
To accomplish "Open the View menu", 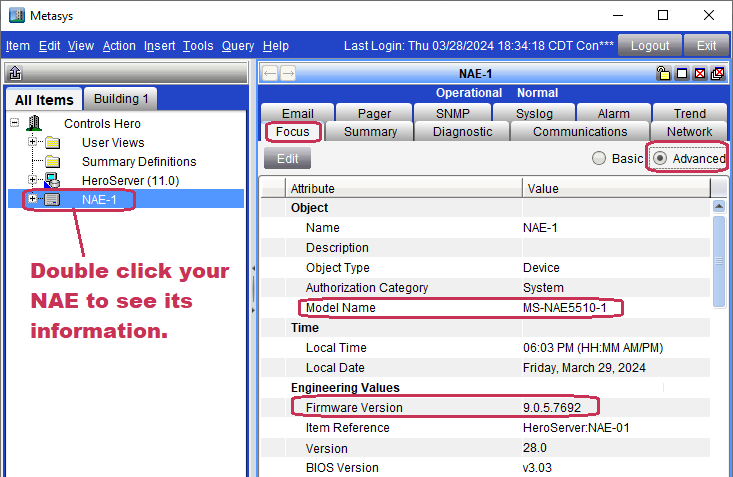I will click(x=81, y=46).
